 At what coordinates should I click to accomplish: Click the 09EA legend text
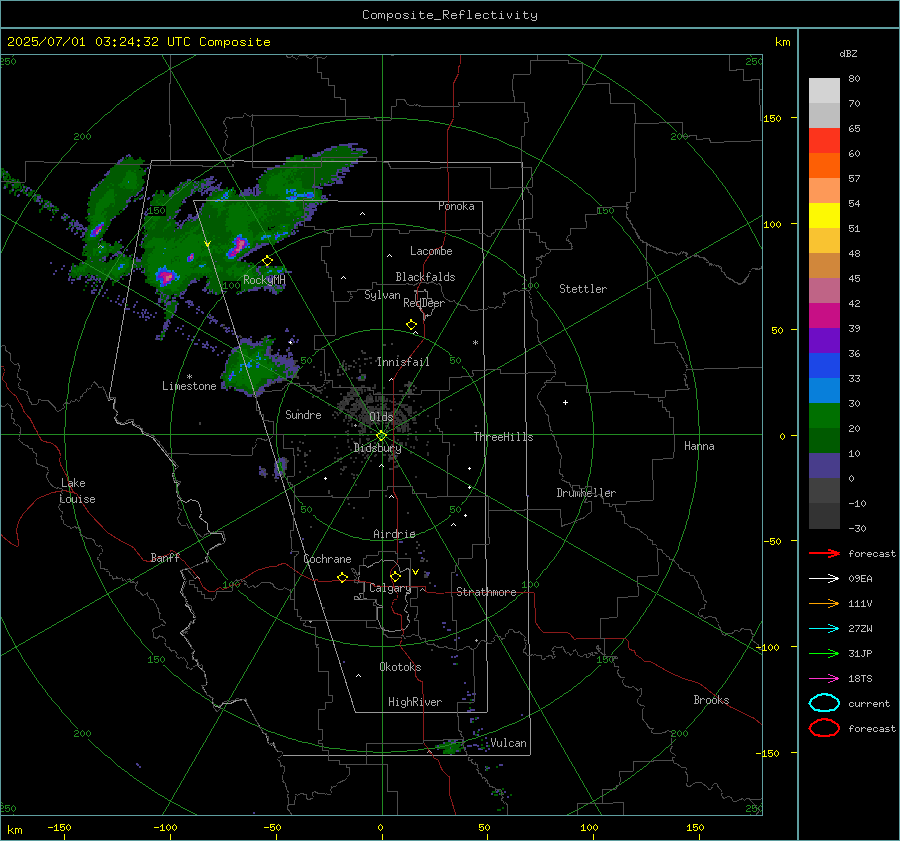click(860, 579)
